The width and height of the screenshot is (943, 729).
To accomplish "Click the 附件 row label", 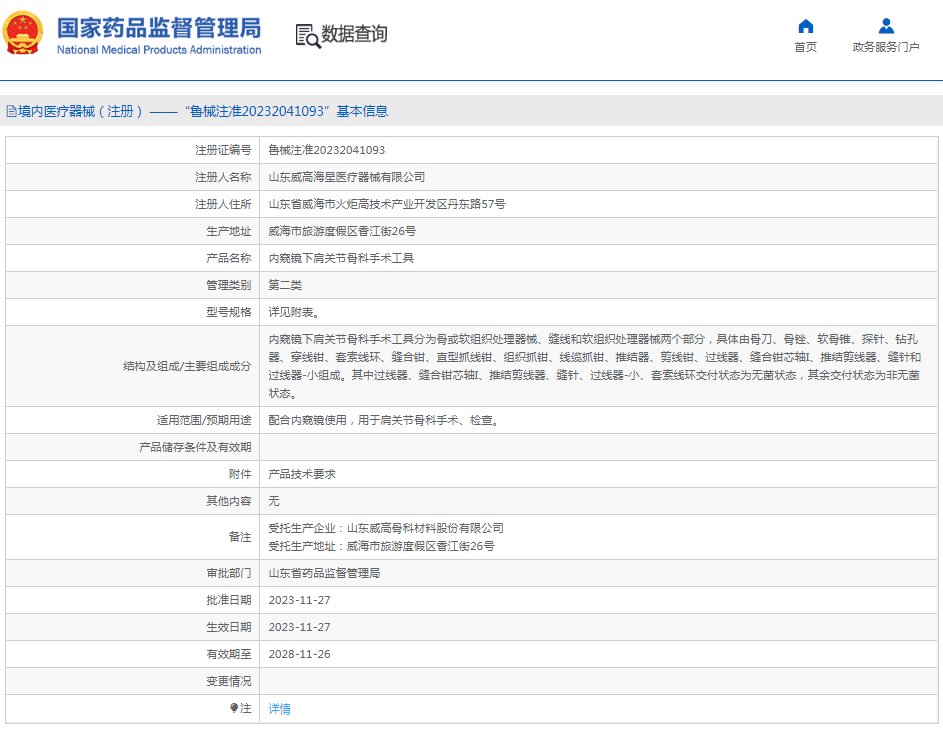I will [x=240, y=474].
